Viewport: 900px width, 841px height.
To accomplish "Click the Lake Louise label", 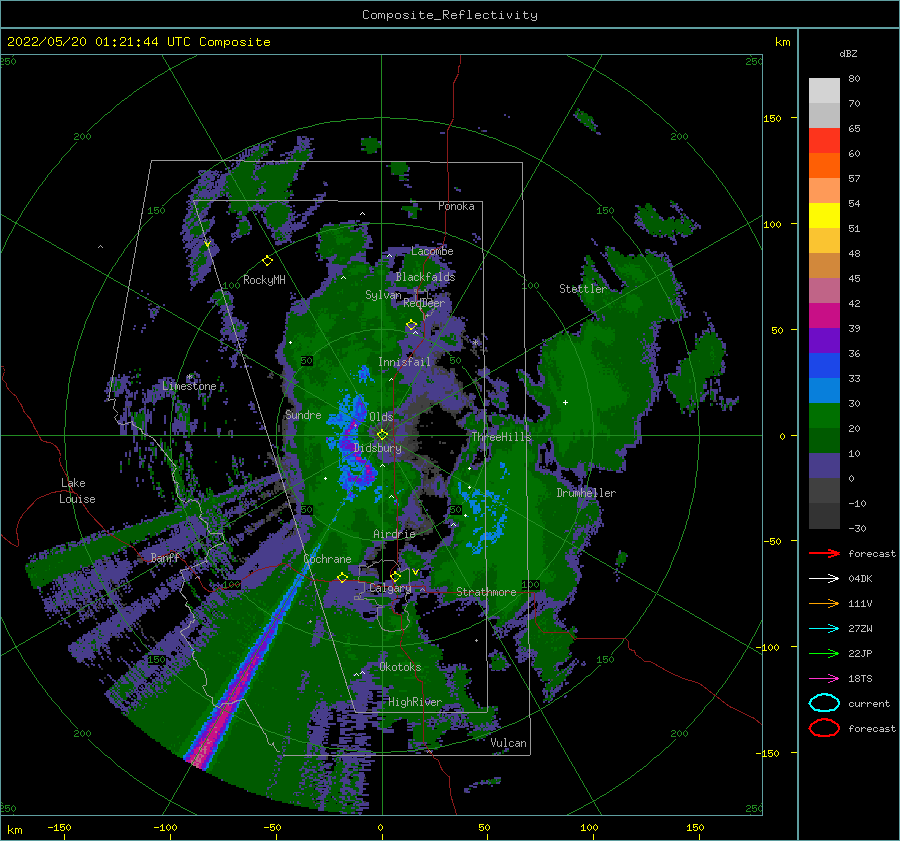I will [77, 491].
